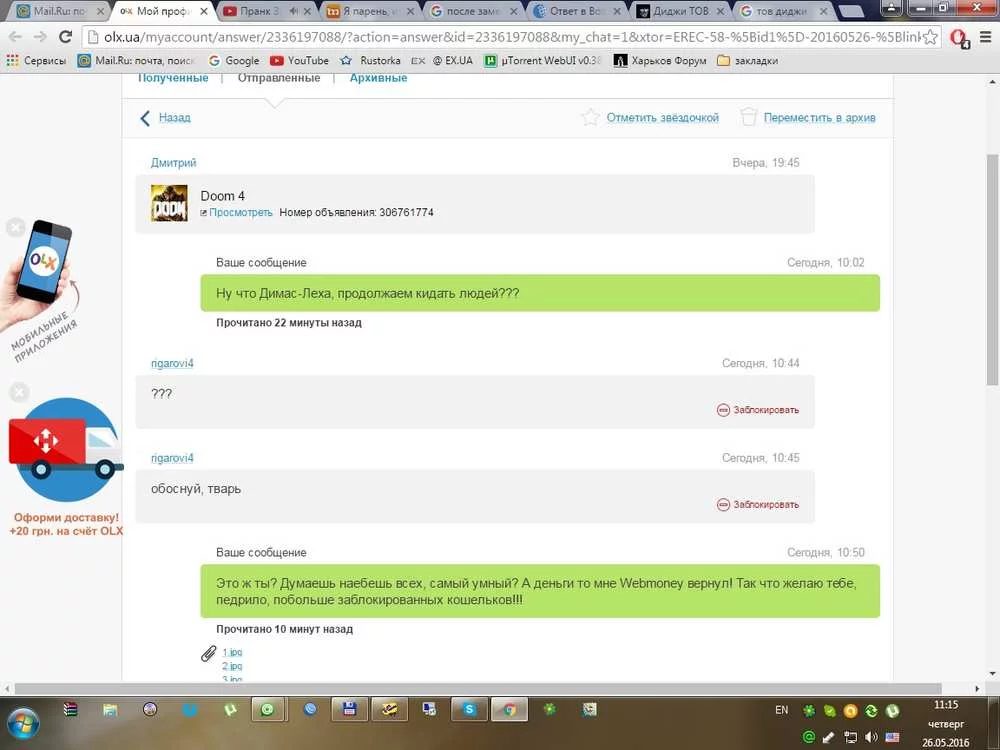The width and height of the screenshot is (1000, 750).
Task: Open the OLX mobile apps promo
Action: point(43,290)
